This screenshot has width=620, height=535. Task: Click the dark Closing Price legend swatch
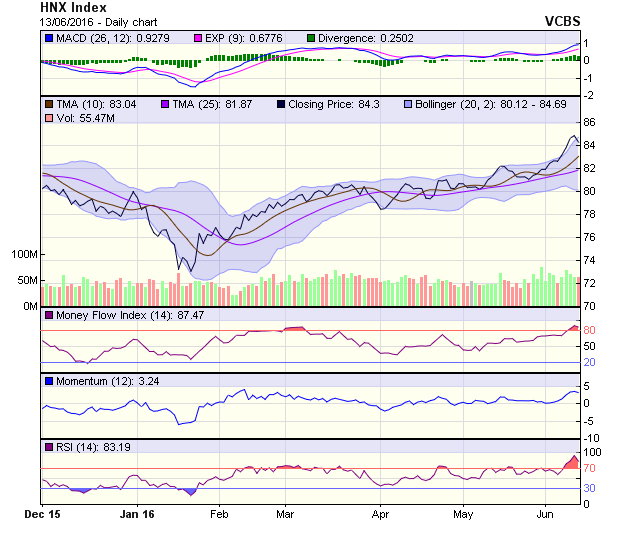(283, 104)
